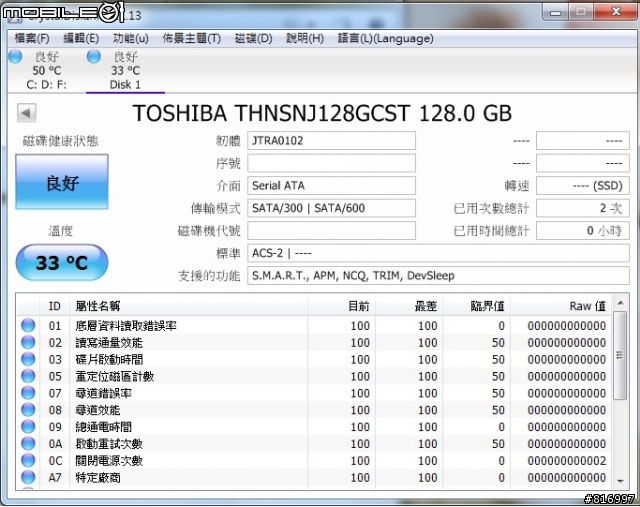The image size is (640, 507).
Task: Click the ID column header
Action: coord(55,306)
